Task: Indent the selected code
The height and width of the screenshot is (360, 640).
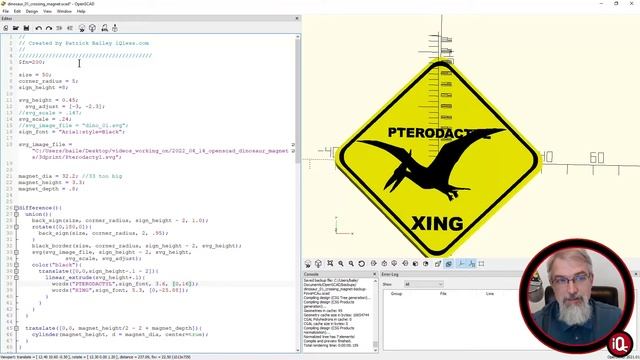Action: click(70, 28)
